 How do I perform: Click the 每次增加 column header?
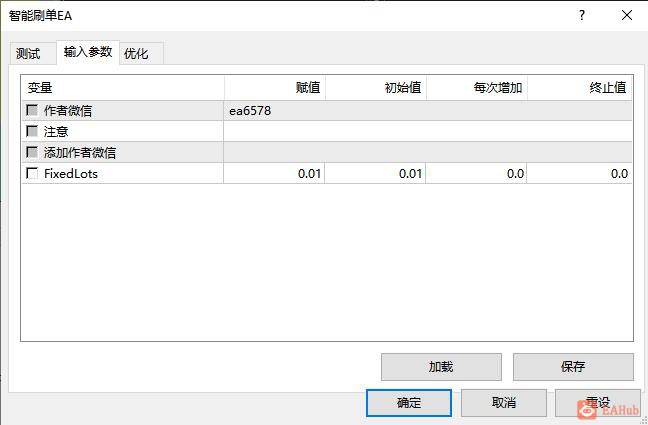point(477,88)
